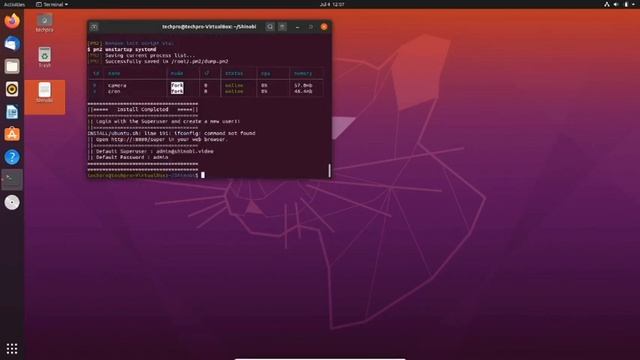Open the Terminal app menu in top bar
Screen dimensions: 640x360
(52, 4)
